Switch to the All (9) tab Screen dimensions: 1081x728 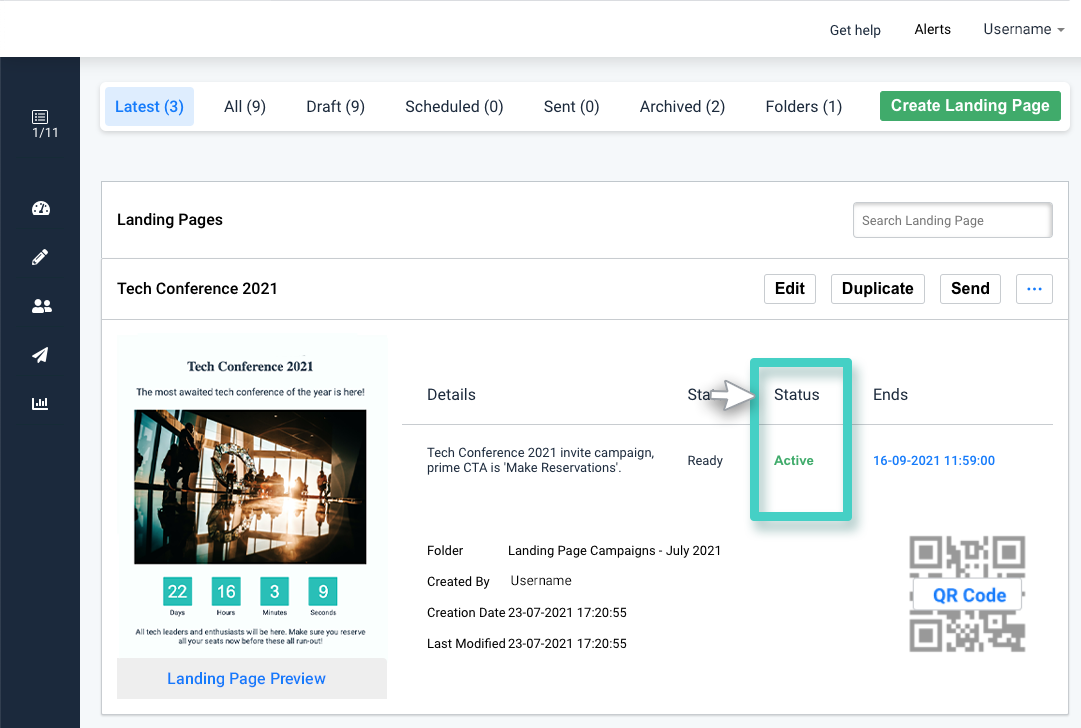coord(245,106)
